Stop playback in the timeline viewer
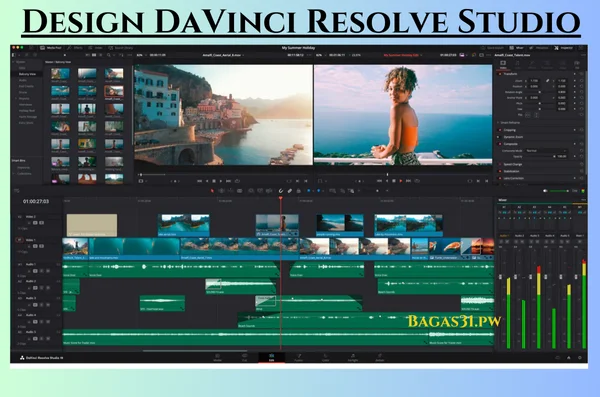600x397 pixels. coord(394,181)
